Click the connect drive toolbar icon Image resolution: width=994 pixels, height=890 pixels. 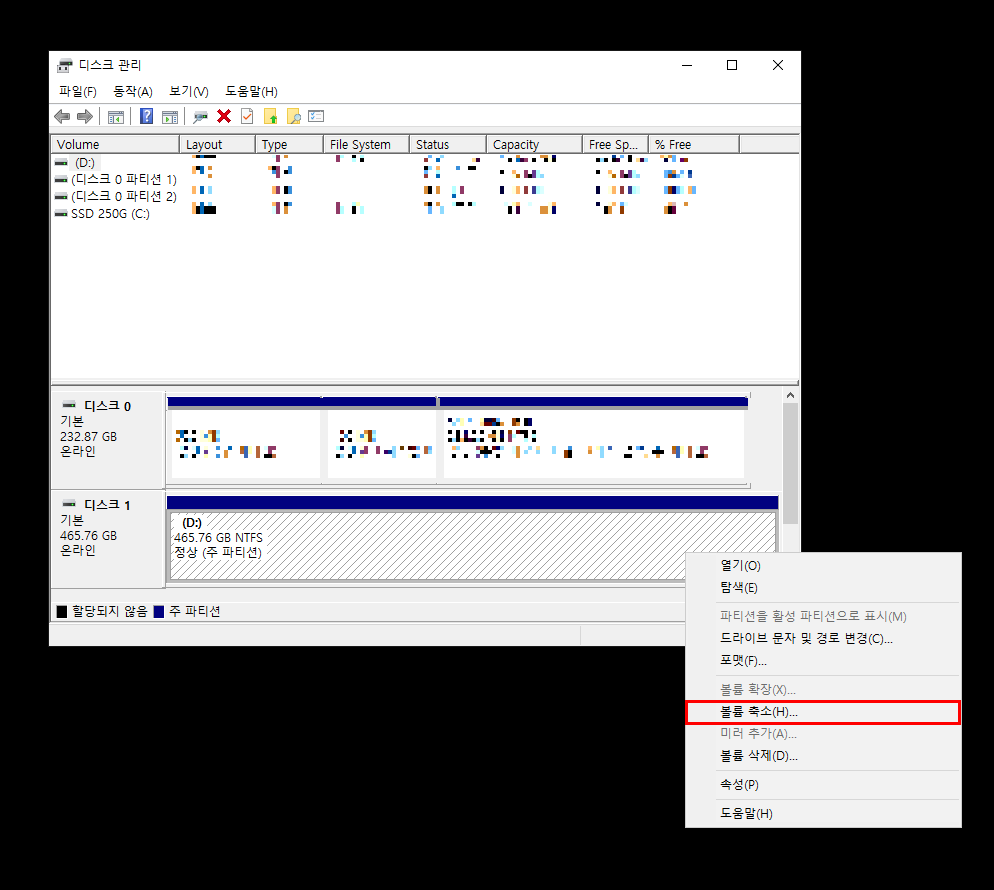200,117
